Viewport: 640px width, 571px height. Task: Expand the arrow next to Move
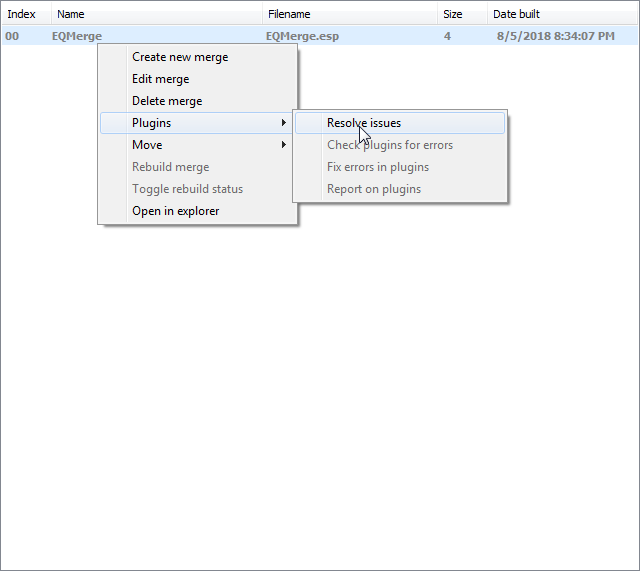click(284, 145)
